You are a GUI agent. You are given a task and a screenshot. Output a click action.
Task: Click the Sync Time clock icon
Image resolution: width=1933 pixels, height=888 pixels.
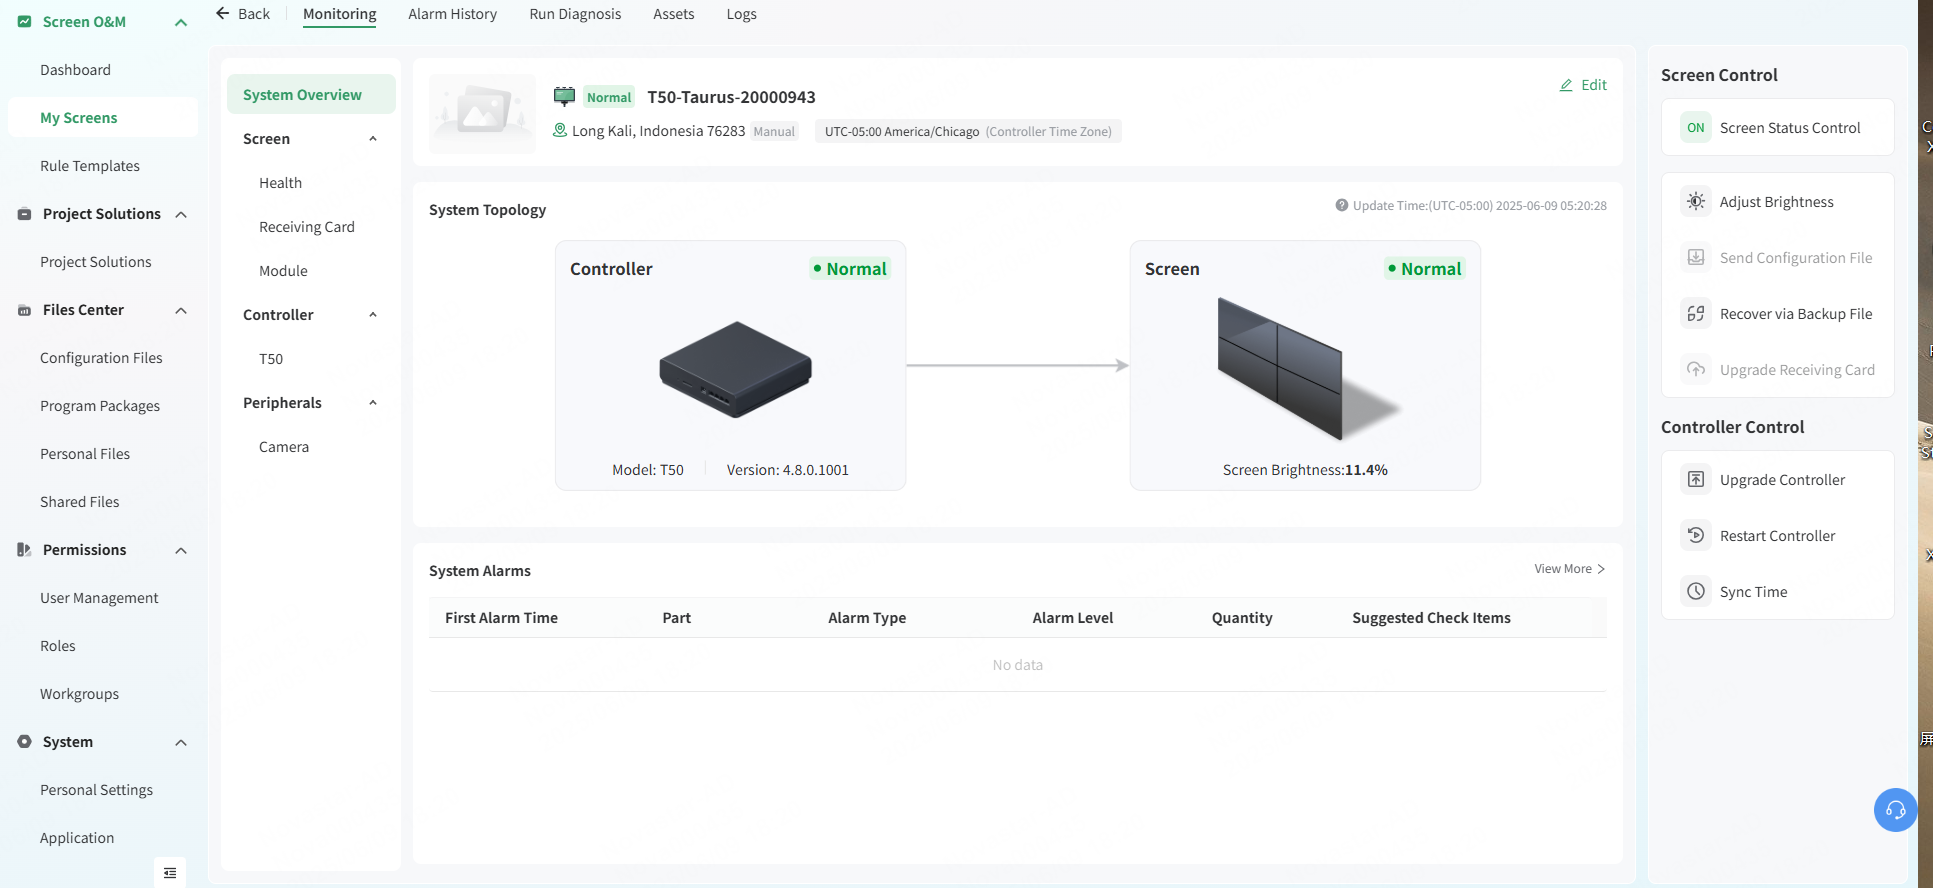click(x=1696, y=591)
